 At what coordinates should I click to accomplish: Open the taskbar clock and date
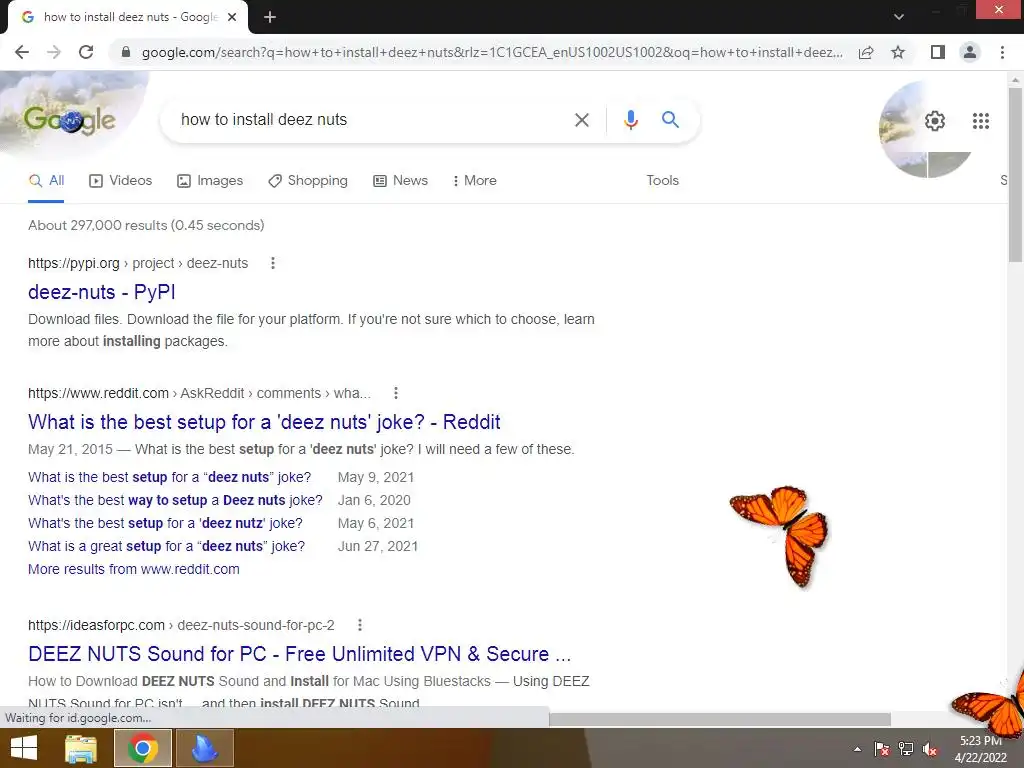click(x=981, y=749)
